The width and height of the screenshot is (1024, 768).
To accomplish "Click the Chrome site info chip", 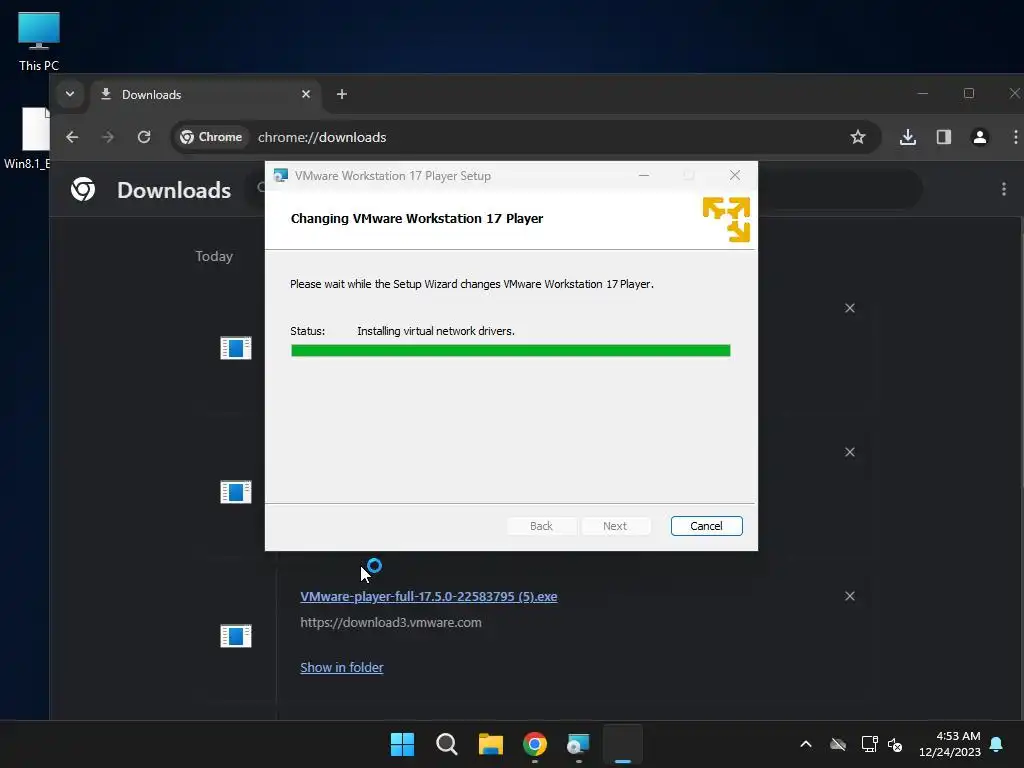I will 211,137.
